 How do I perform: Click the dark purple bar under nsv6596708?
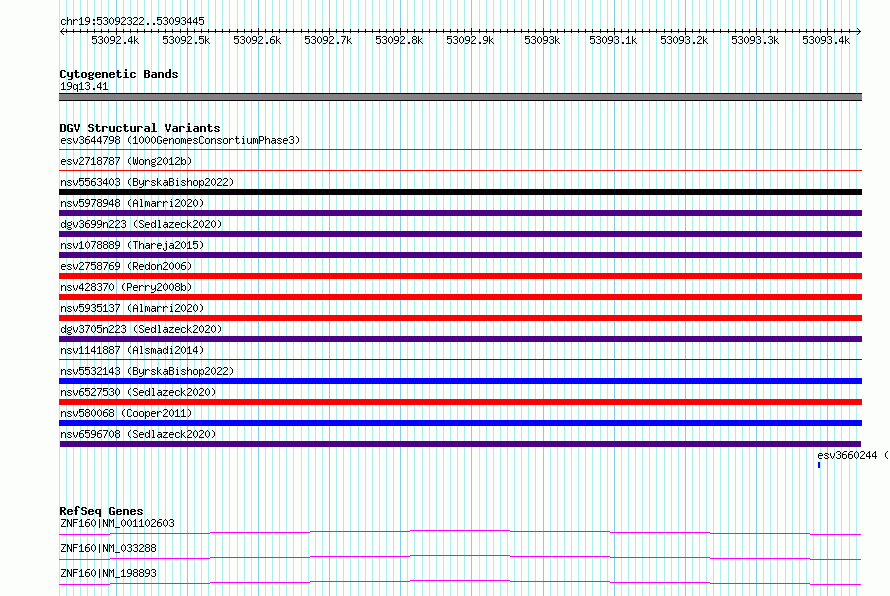(460, 444)
